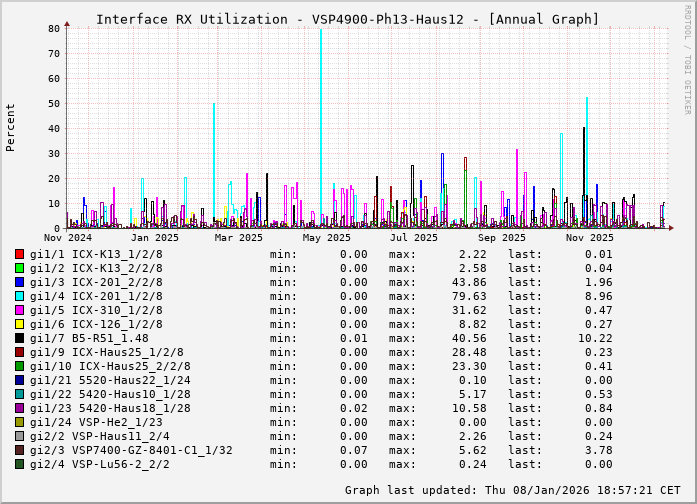The width and height of the screenshot is (697, 504).
Task: Select the blue gi1/3 ICX-201_2/2/8 swatch
Action: 20,282
